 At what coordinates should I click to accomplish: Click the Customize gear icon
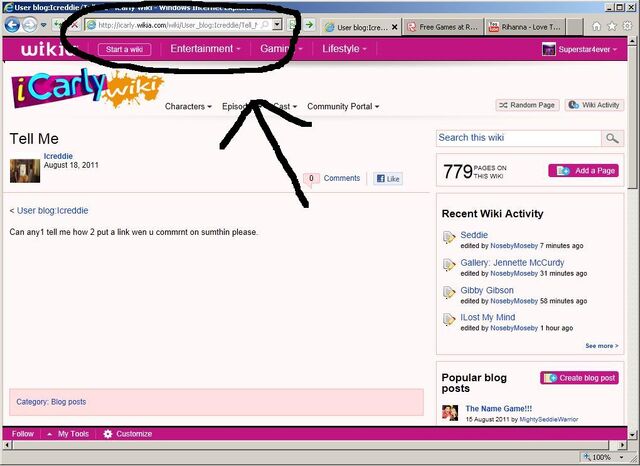(x=108, y=434)
